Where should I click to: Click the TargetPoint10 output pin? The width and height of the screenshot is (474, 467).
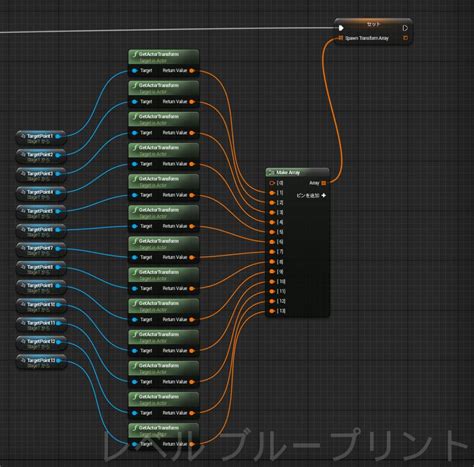pyautogui.click(x=58, y=304)
